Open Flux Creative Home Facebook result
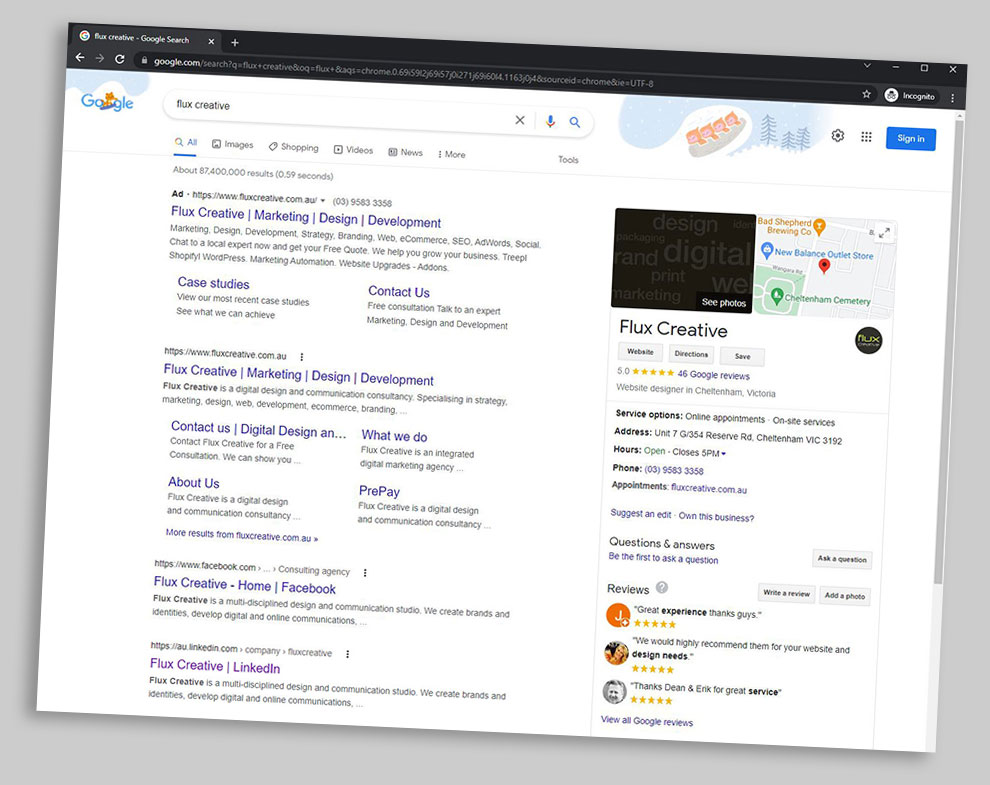 (244, 585)
